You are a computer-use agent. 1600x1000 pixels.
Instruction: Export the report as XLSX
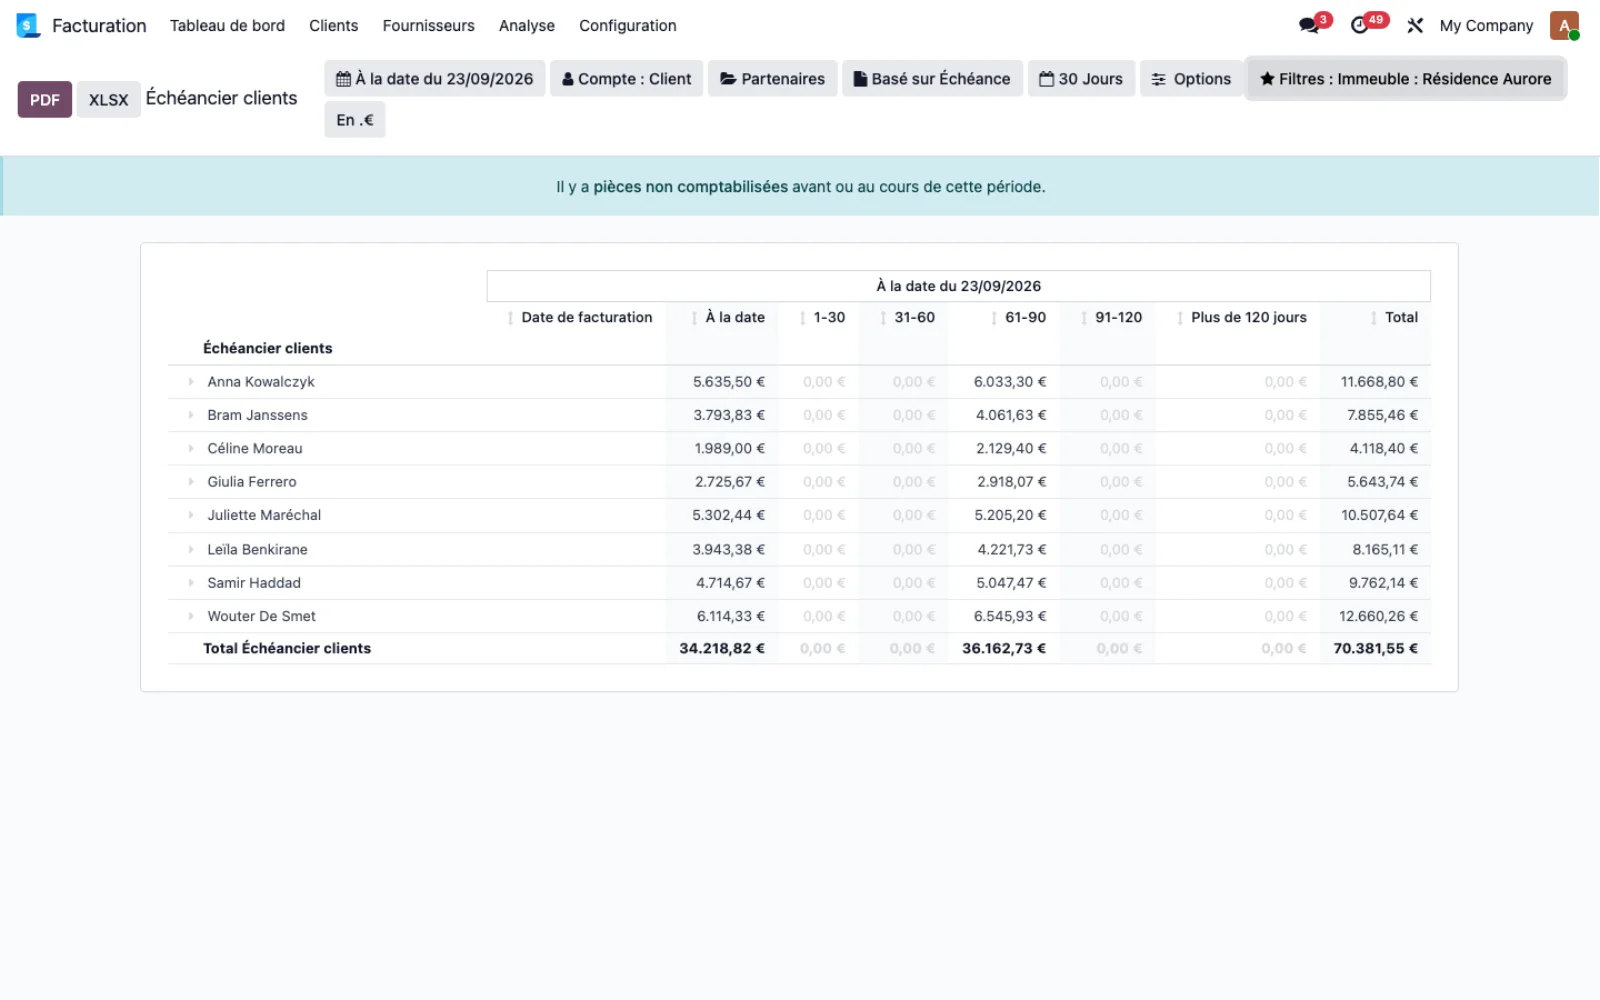[108, 99]
